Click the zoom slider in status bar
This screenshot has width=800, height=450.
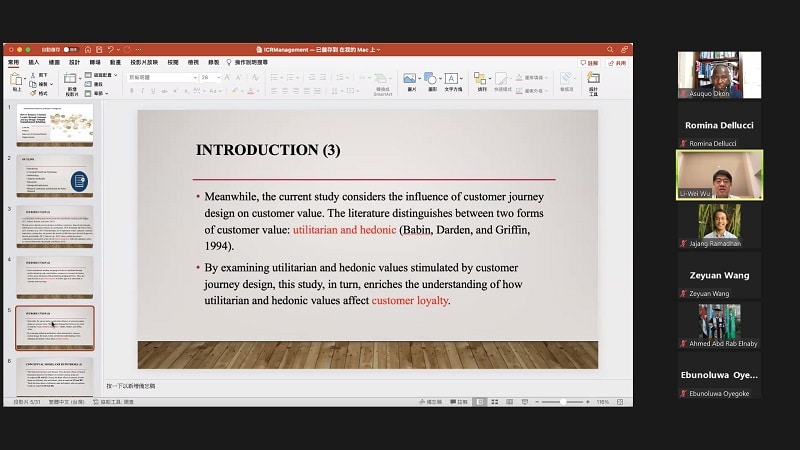pyautogui.click(x=565, y=402)
